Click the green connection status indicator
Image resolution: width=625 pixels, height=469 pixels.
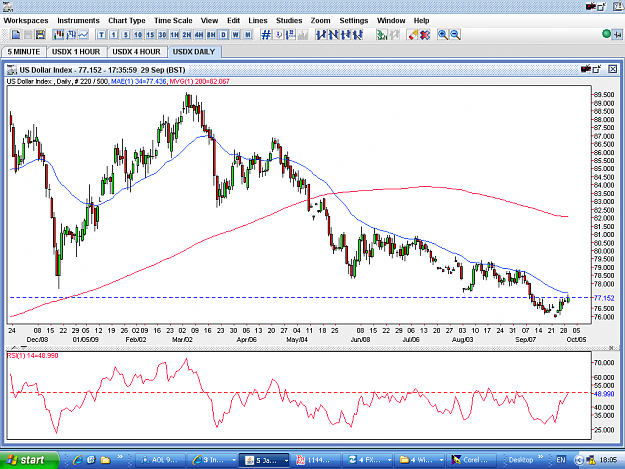(x=606, y=34)
